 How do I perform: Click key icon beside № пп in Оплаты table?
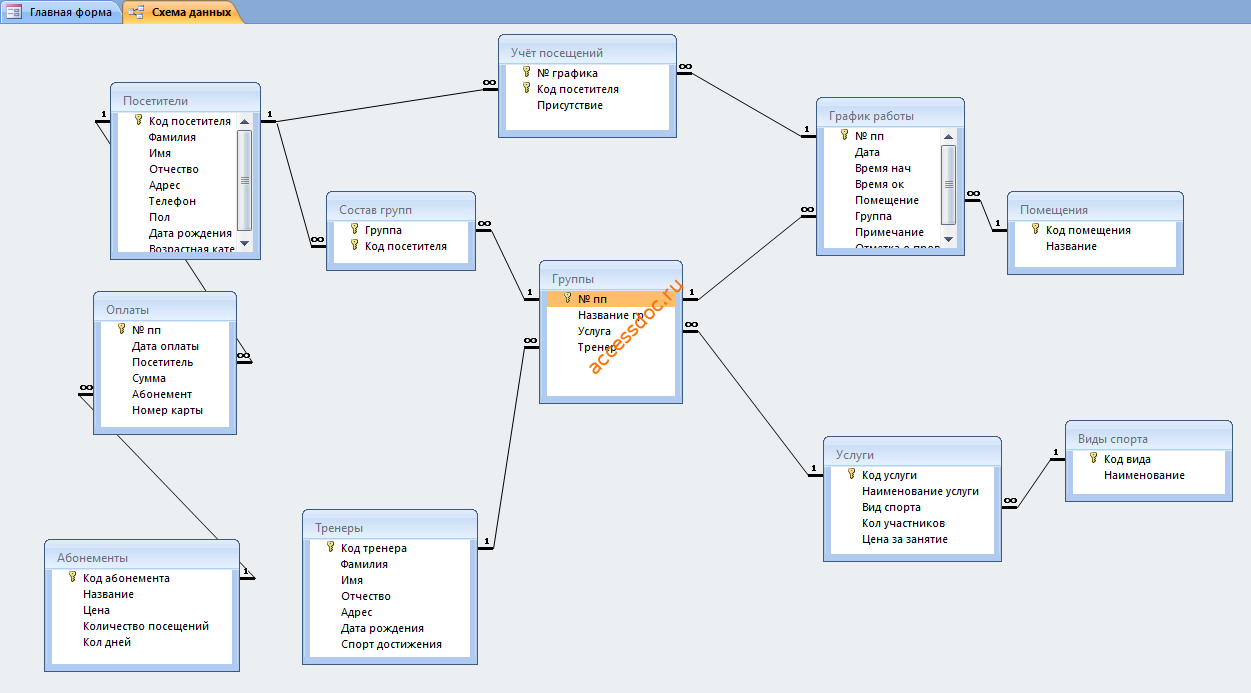click(121, 329)
